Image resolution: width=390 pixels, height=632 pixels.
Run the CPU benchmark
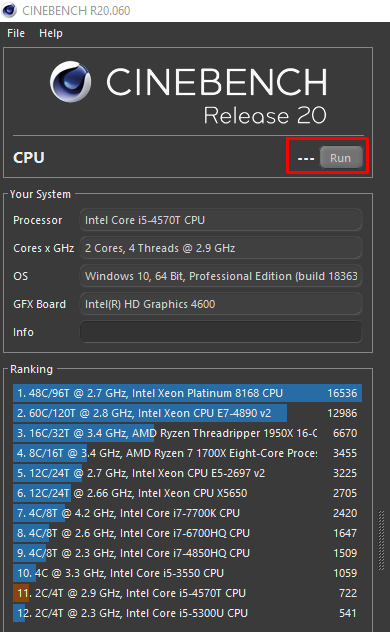[x=341, y=158]
